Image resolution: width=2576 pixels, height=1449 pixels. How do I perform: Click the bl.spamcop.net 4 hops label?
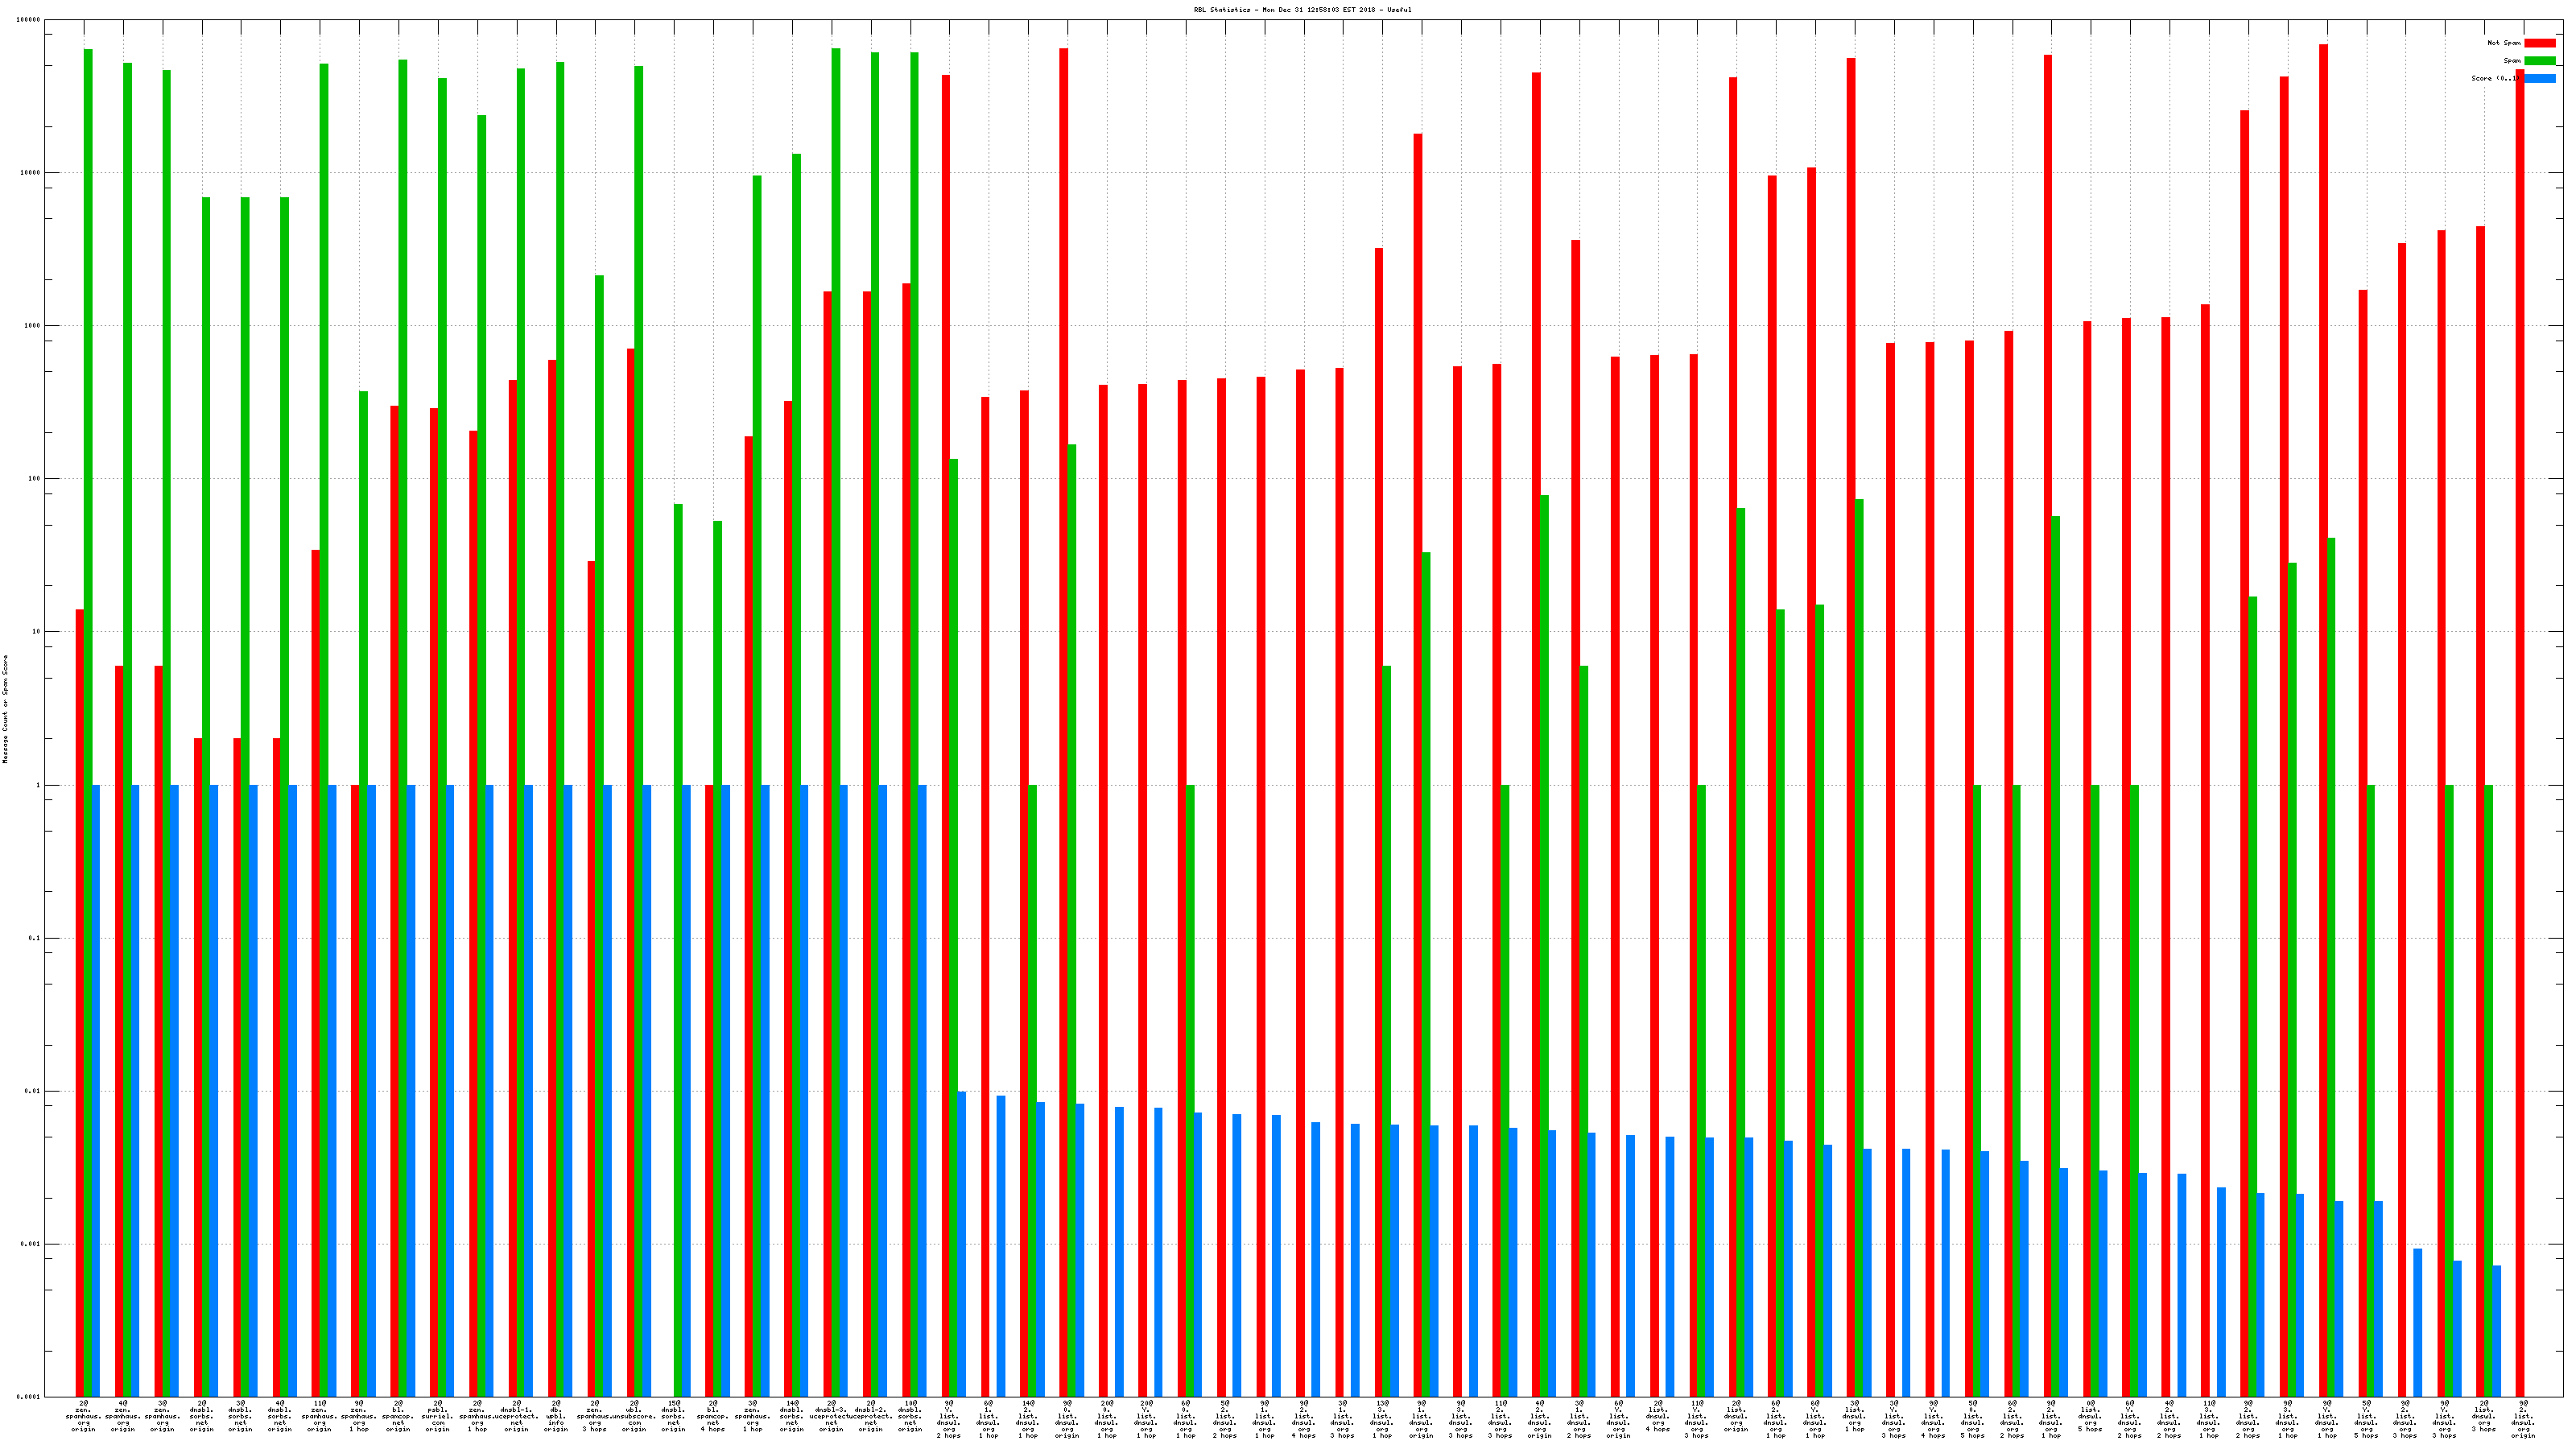(713, 1416)
